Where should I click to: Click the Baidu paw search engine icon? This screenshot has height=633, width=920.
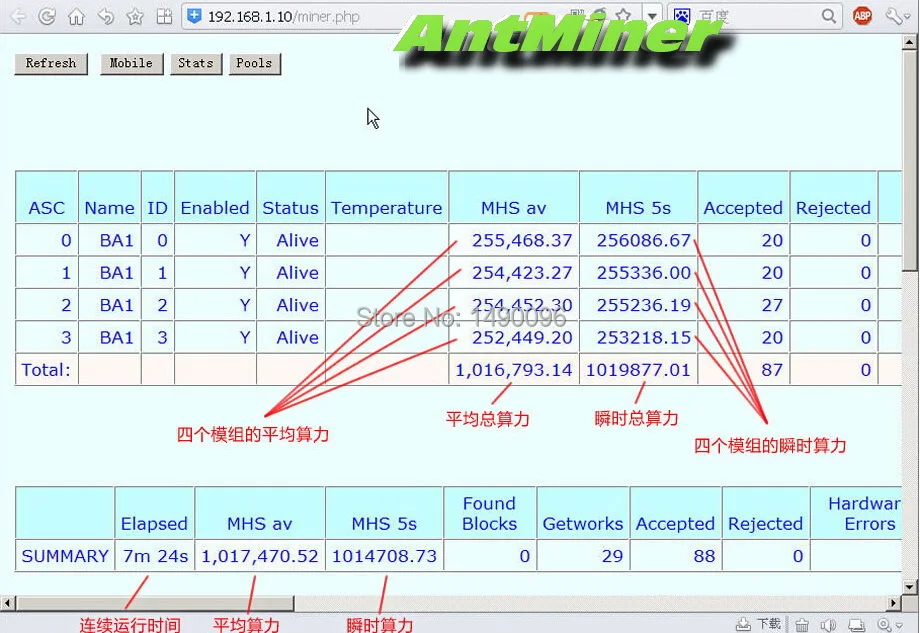(x=682, y=16)
